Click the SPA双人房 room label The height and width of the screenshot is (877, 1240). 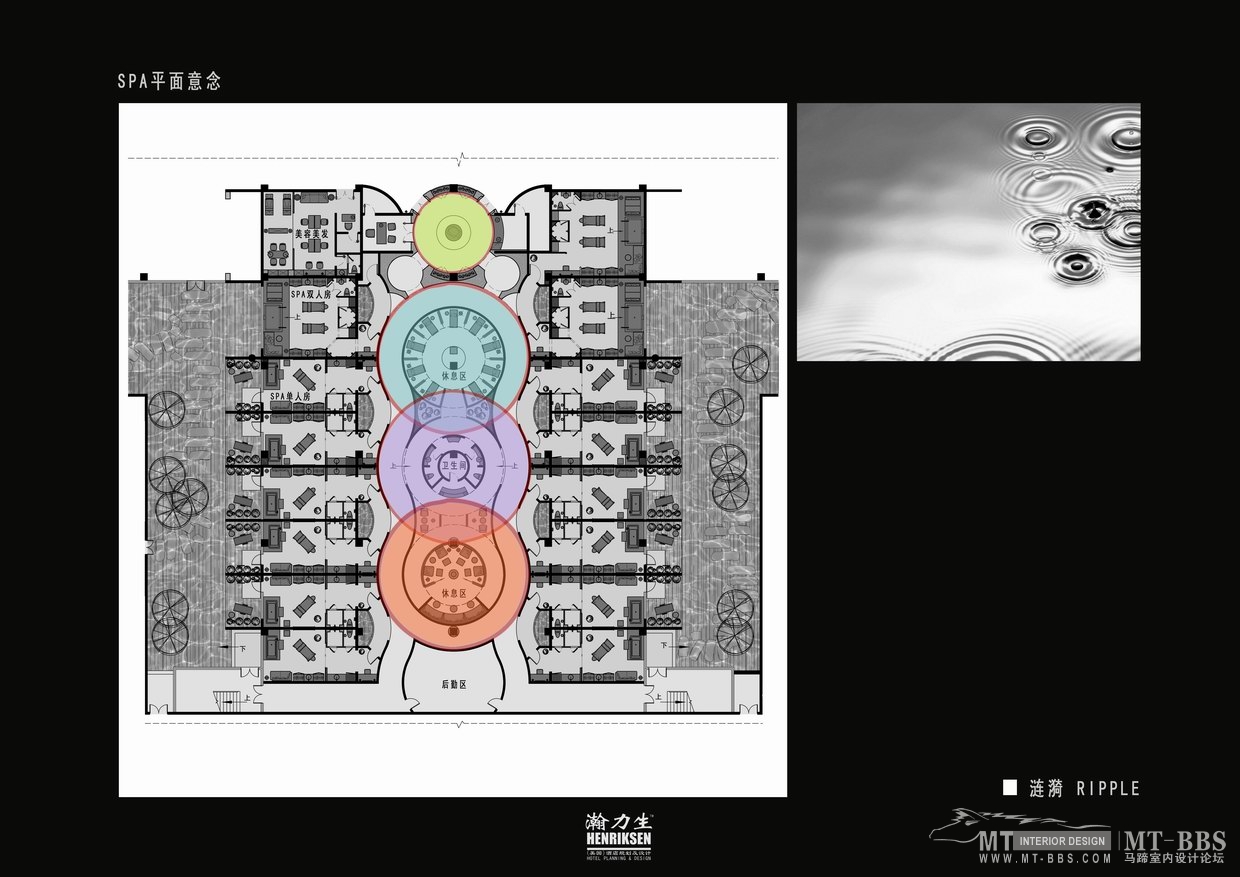point(310,295)
